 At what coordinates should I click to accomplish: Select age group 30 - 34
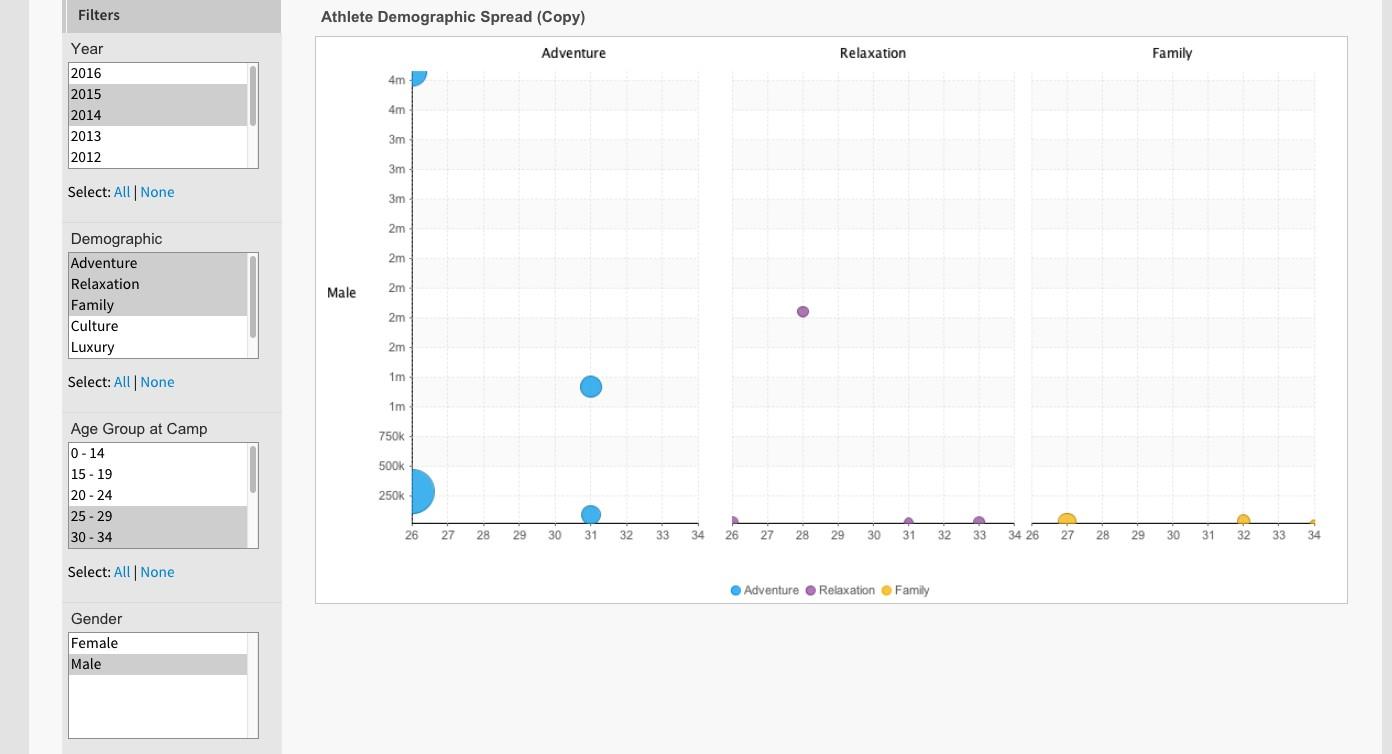(158, 537)
